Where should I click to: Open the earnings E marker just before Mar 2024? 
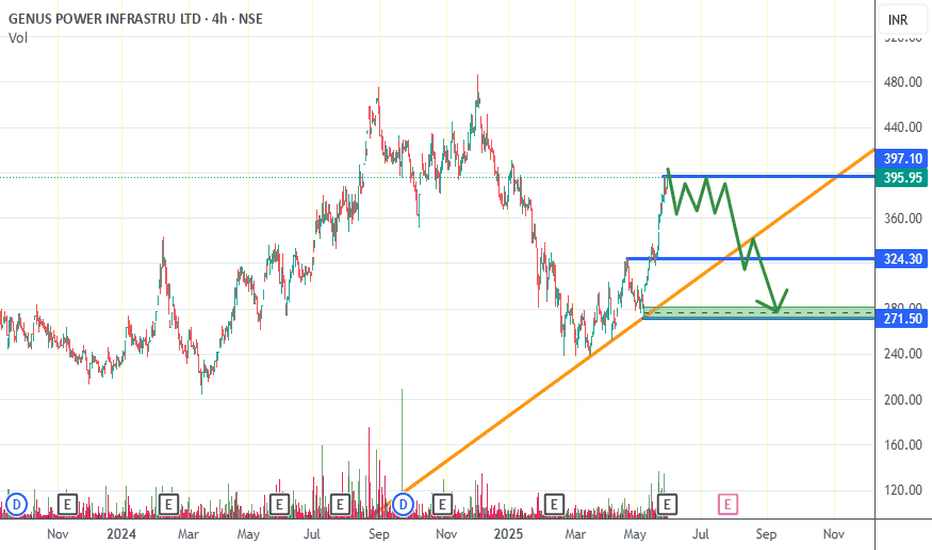coord(168,505)
